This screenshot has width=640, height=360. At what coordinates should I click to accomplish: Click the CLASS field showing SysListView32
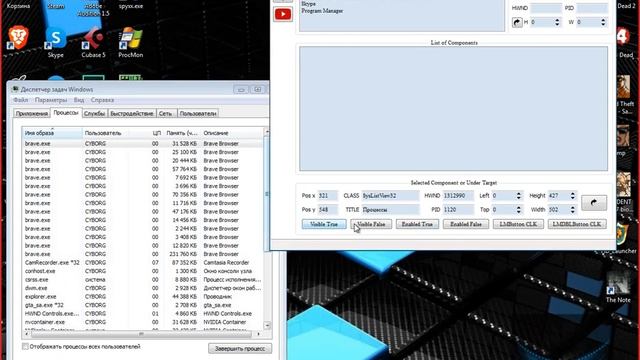click(390, 196)
